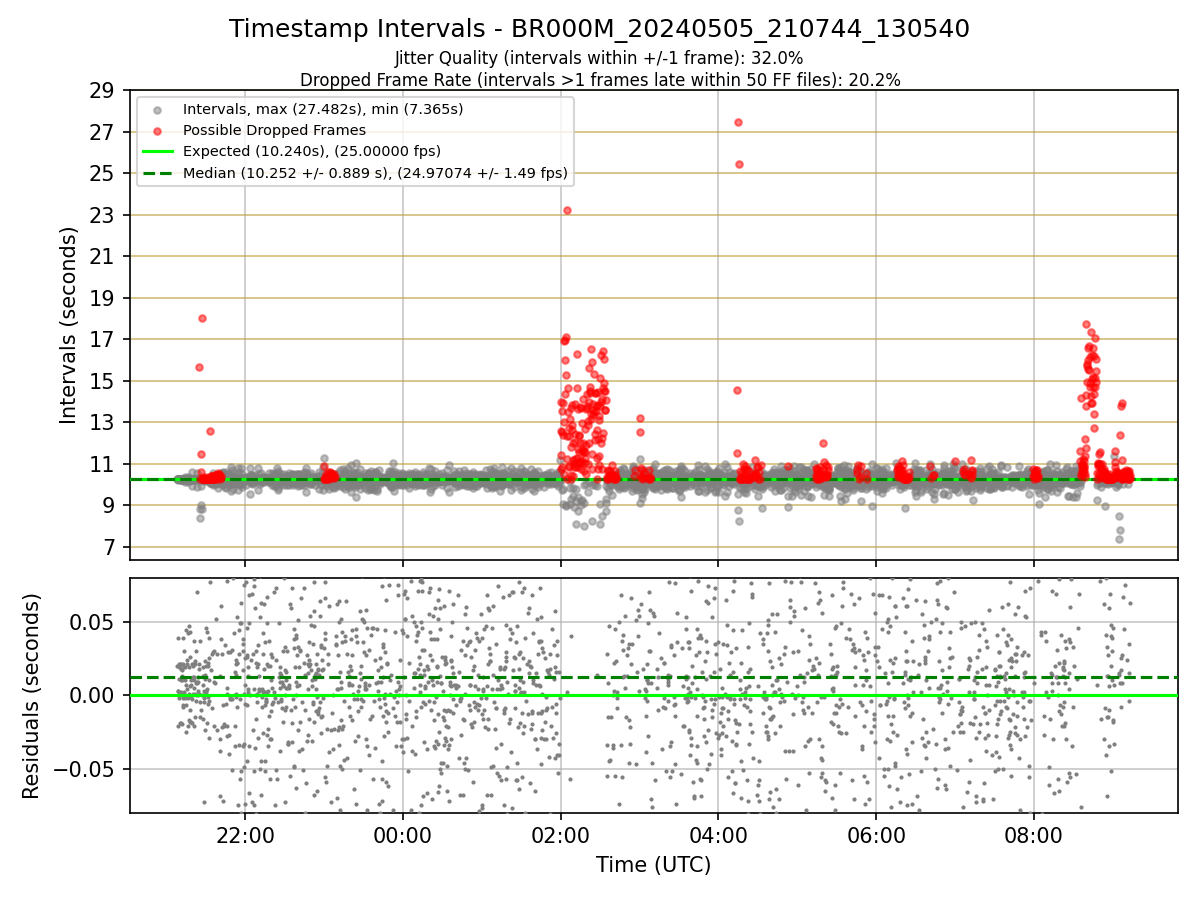This screenshot has width=1200, height=900.
Task: Click the red point at 18 seconds before 22:00
Action: click(202, 318)
